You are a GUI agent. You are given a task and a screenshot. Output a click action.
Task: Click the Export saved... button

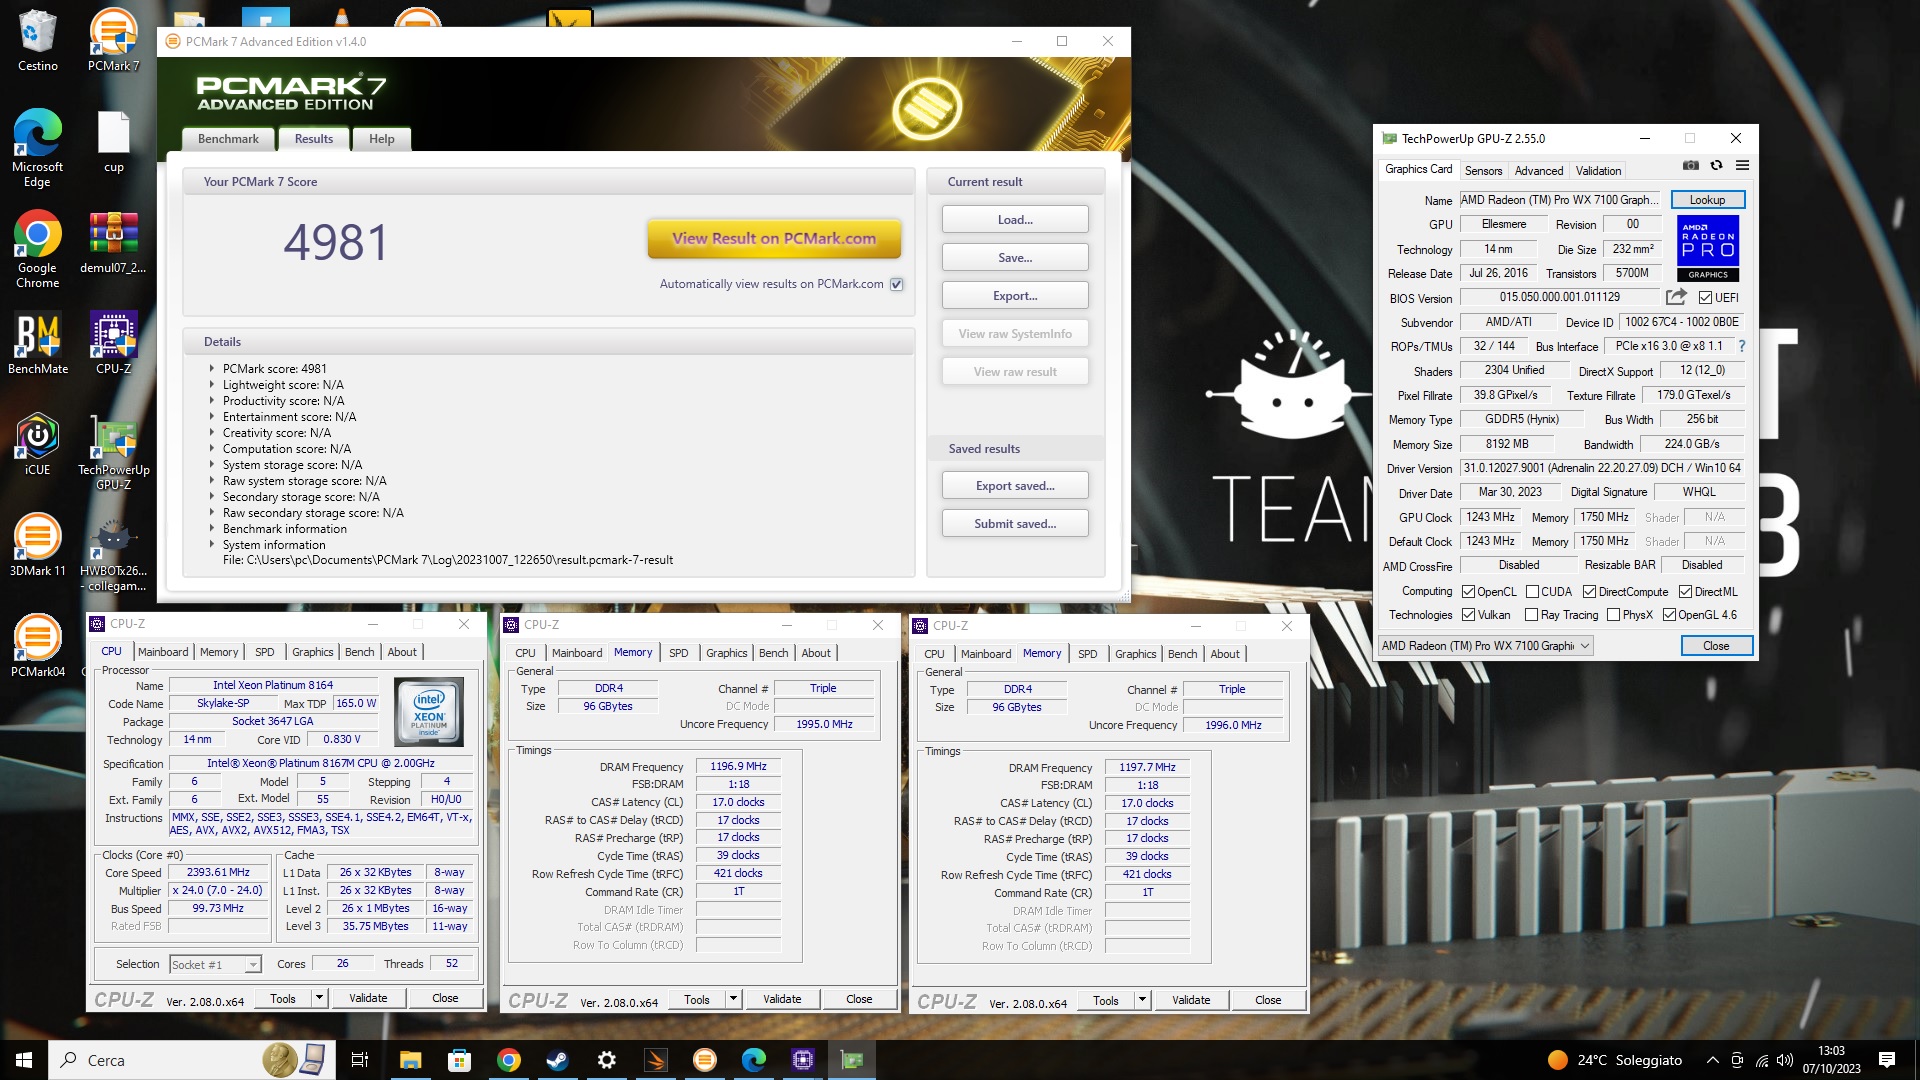[x=1015, y=486]
